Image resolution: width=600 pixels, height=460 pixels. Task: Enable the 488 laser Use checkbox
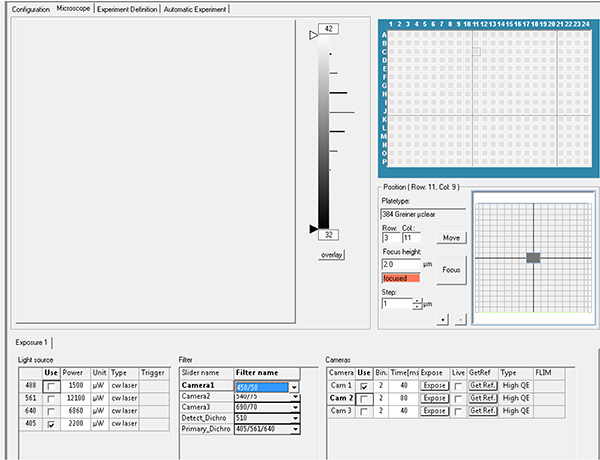tap(51, 385)
